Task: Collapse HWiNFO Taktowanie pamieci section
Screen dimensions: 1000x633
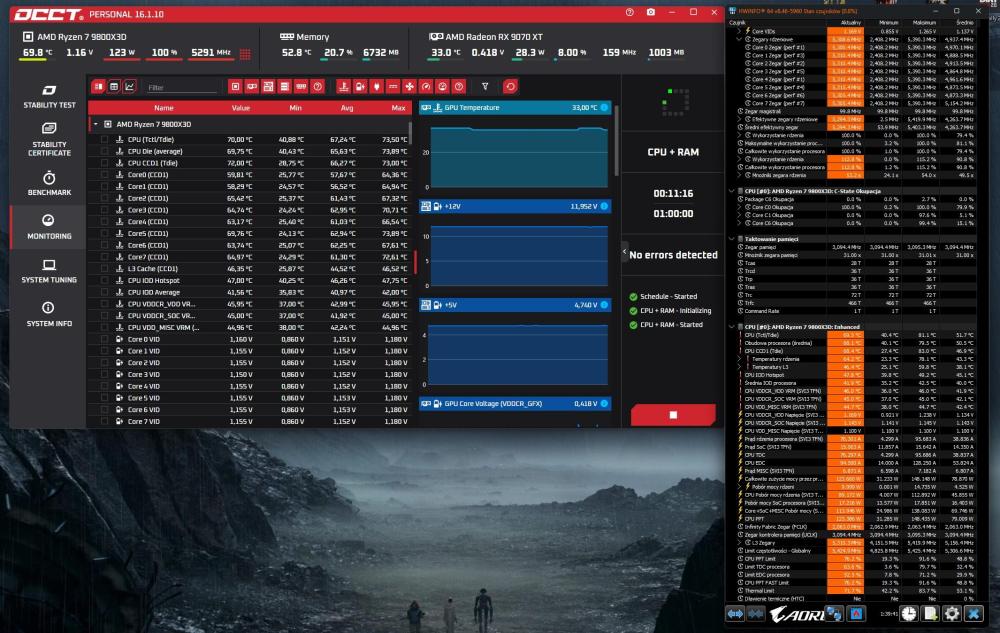Action: click(x=732, y=239)
